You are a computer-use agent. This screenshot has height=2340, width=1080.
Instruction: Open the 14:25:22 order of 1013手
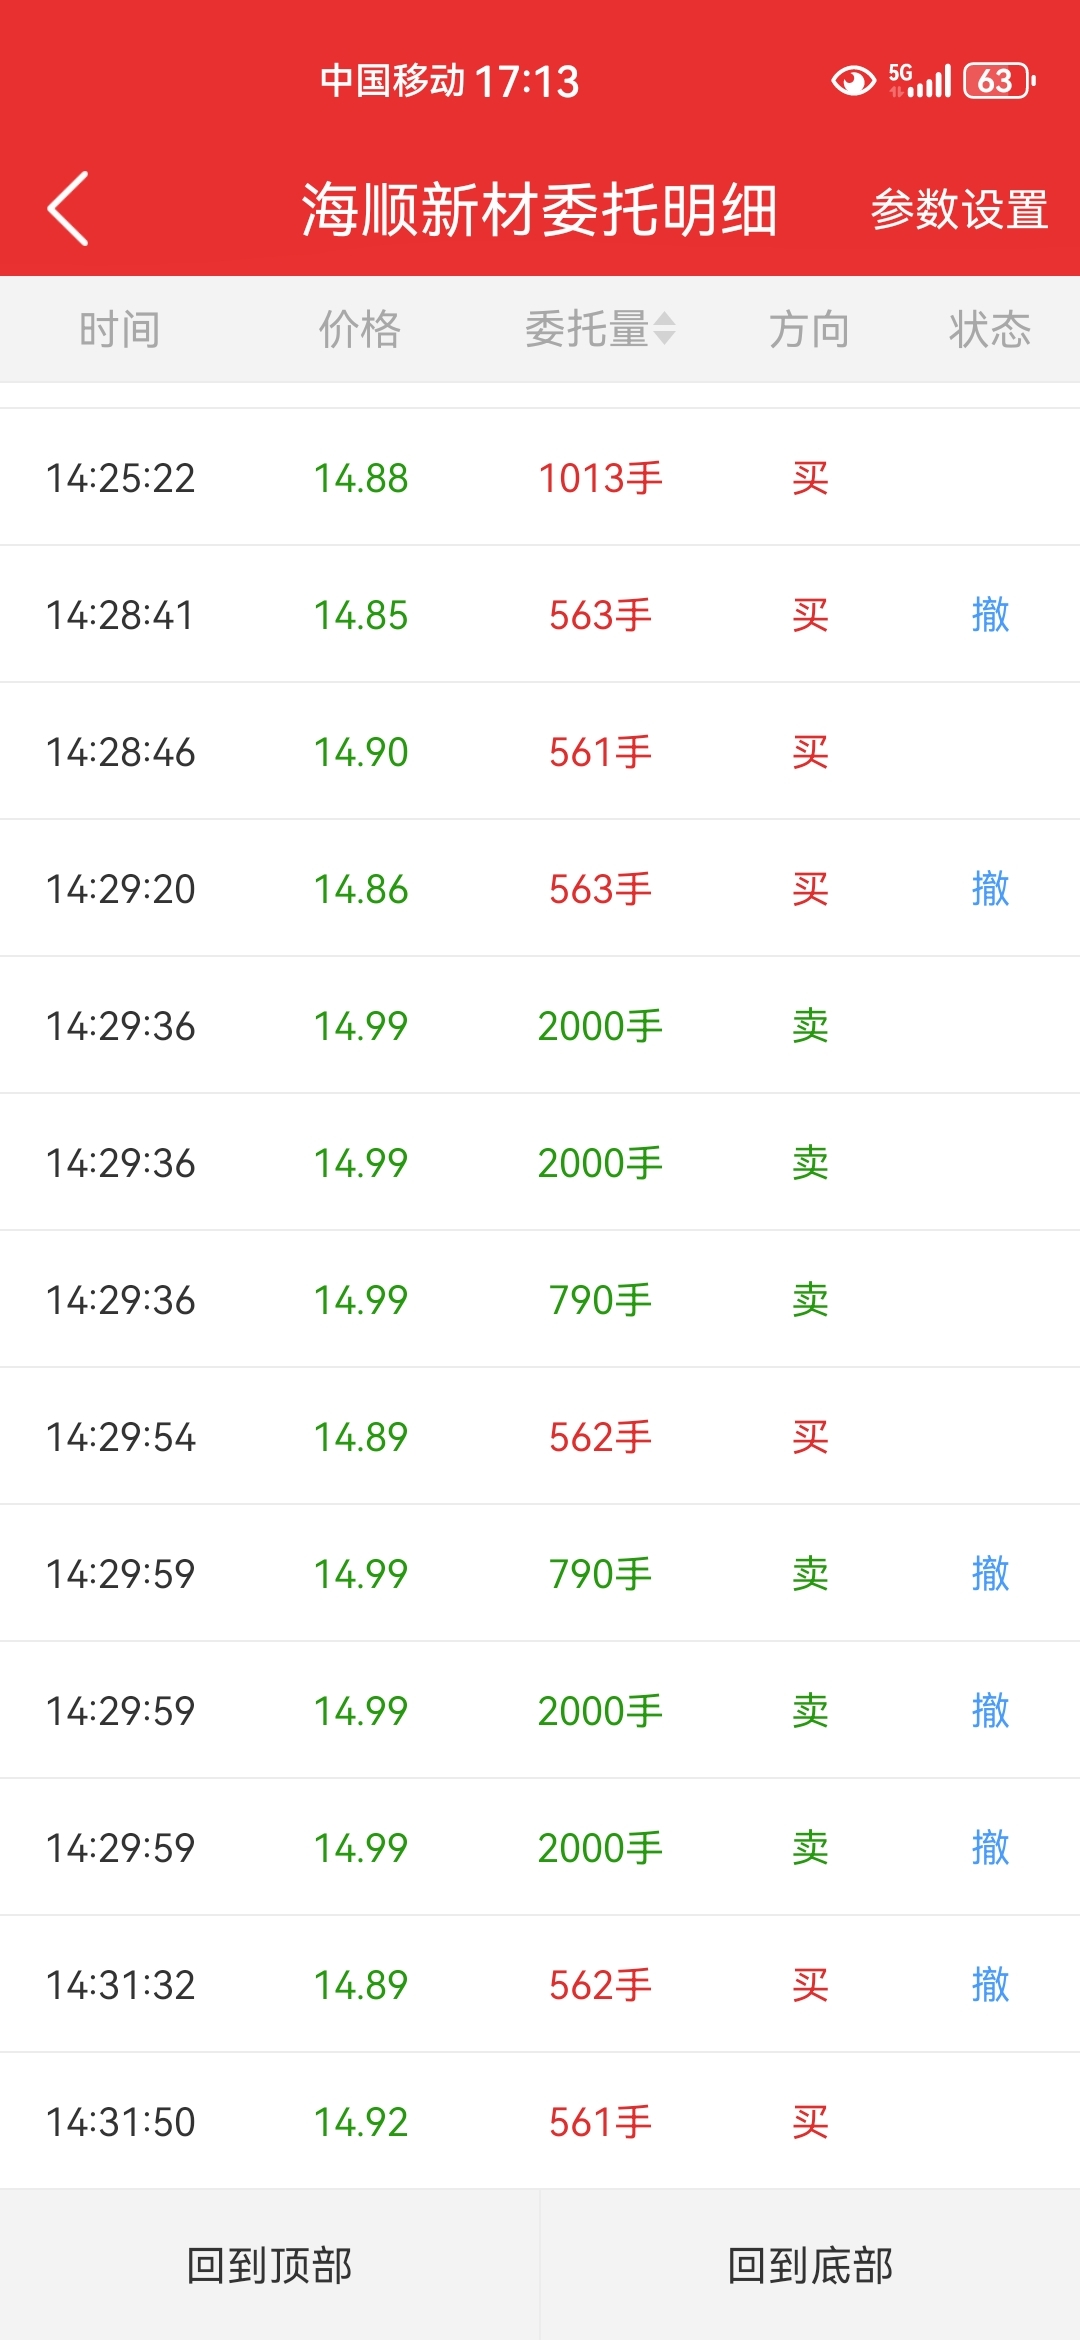[540, 478]
